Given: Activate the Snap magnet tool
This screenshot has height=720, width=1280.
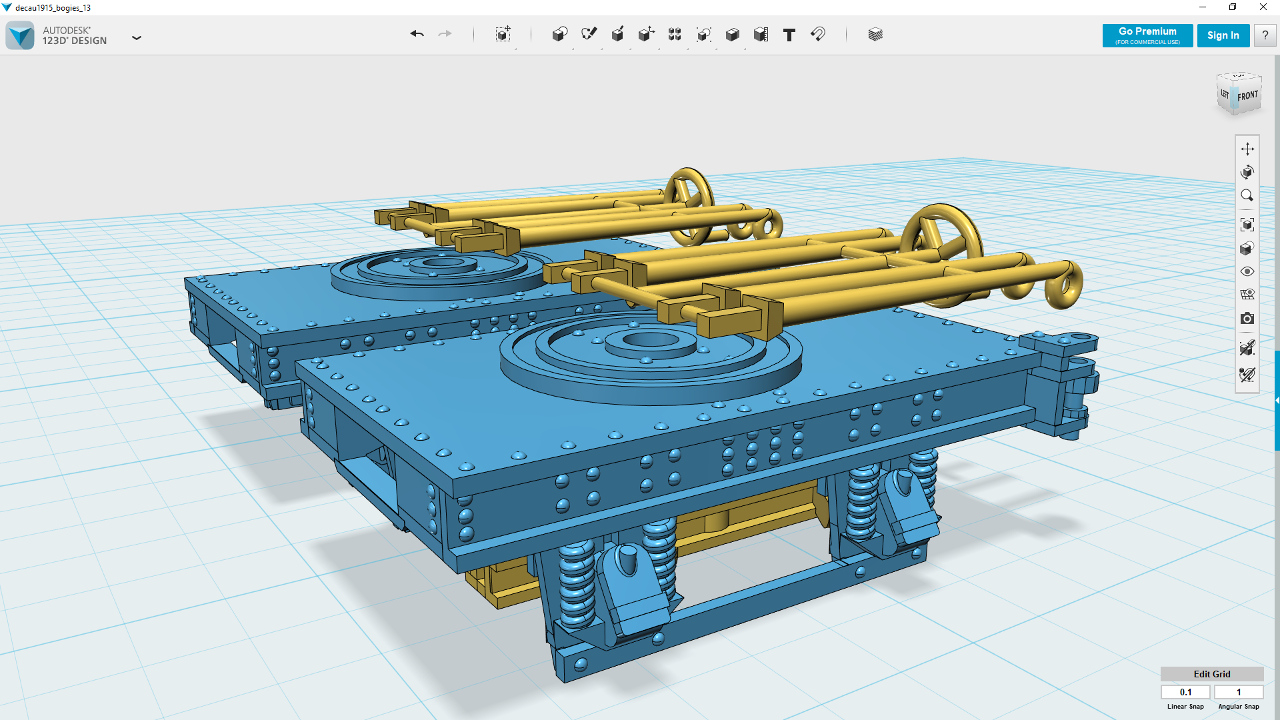Looking at the screenshot, I should [x=817, y=34].
